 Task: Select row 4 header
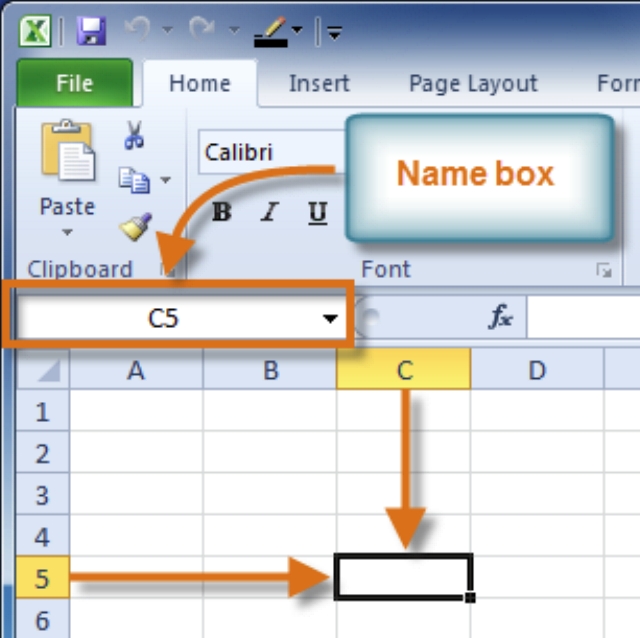coord(43,536)
